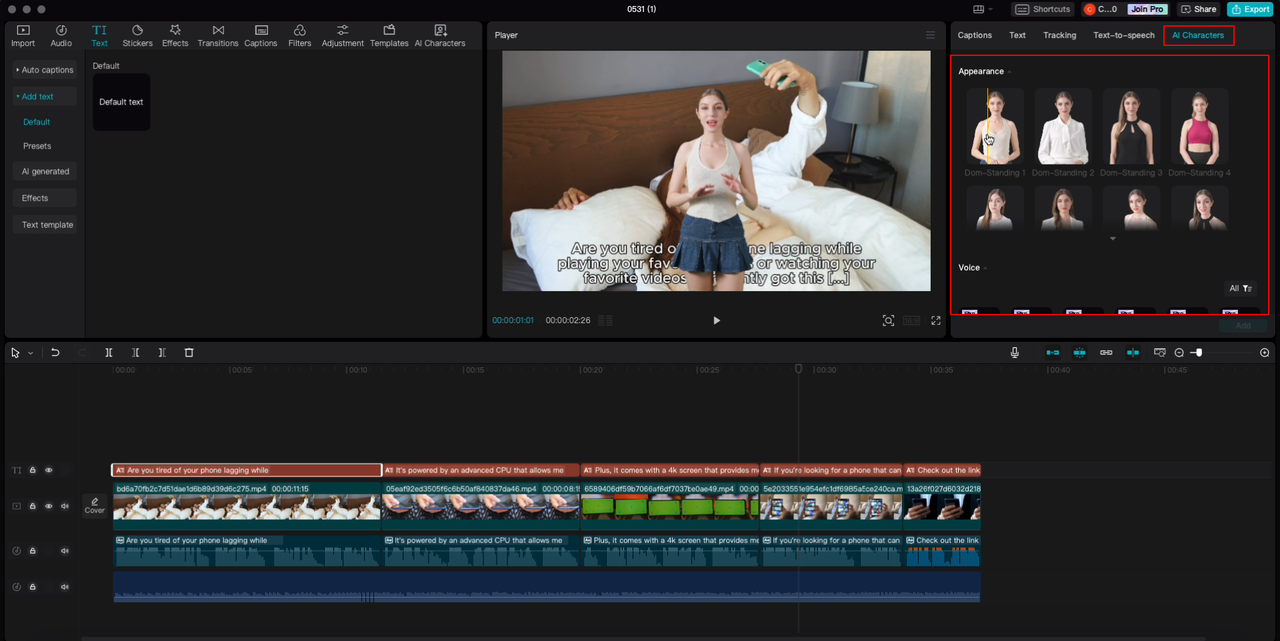Viewport: 1280px width, 641px height.
Task: Switch to the Text tab in right panel
Action: (x=1017, y=35)
